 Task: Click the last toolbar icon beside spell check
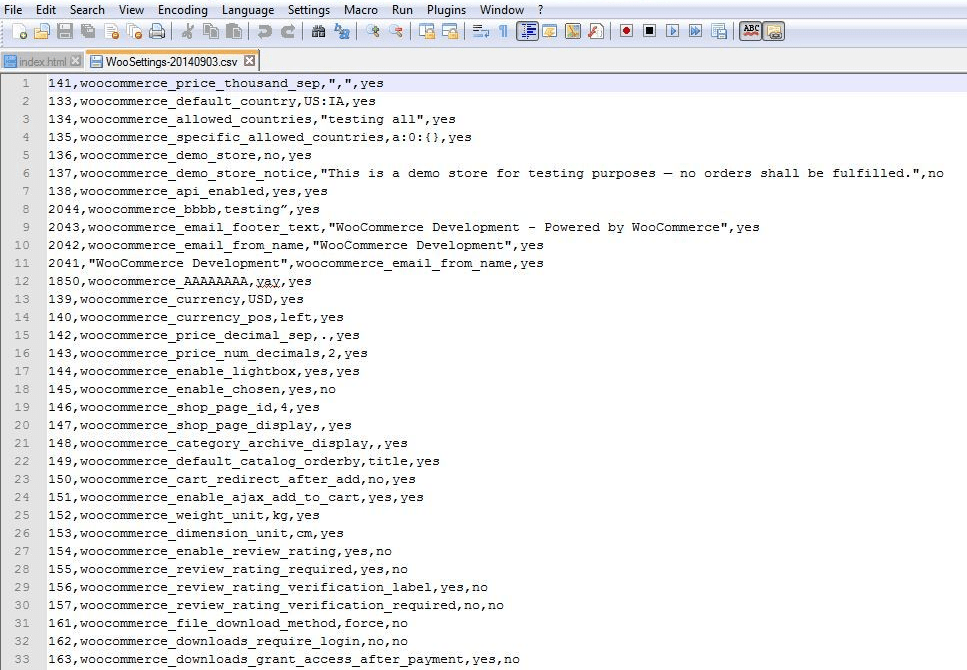pos(774,31)
